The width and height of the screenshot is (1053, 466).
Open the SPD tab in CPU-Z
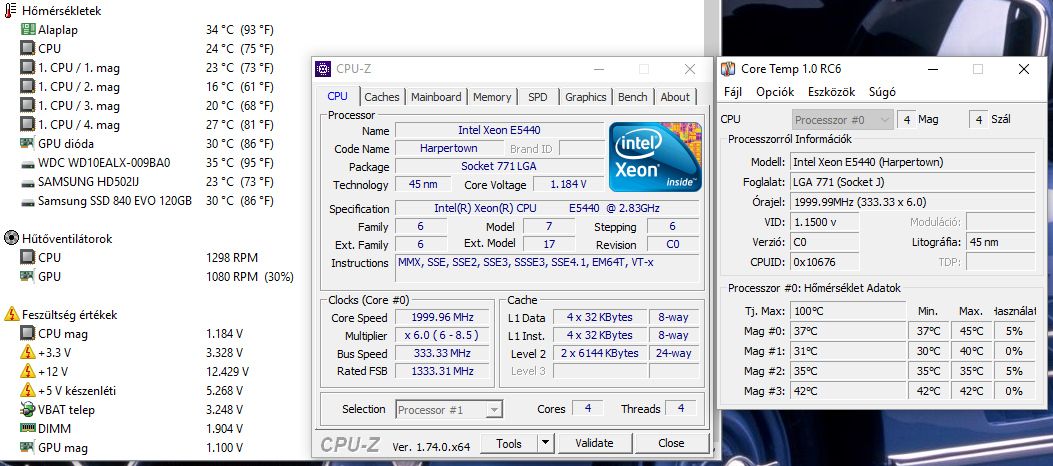(538, 97)
